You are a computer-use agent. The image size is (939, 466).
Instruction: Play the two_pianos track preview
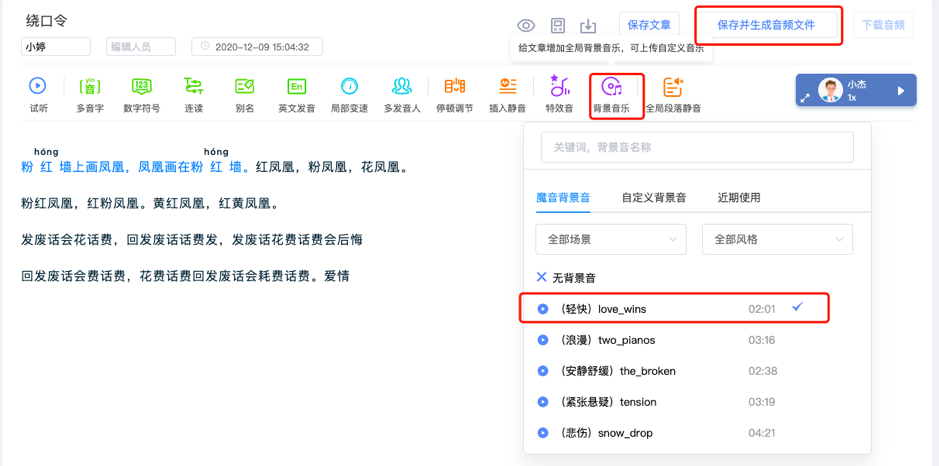point(543,340)
